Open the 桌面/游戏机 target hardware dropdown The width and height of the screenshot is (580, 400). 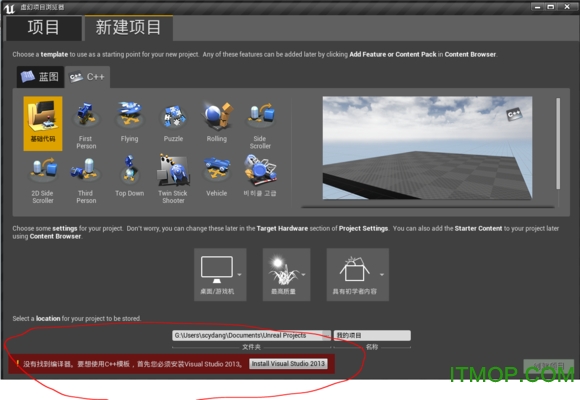[x=220, y=274]
